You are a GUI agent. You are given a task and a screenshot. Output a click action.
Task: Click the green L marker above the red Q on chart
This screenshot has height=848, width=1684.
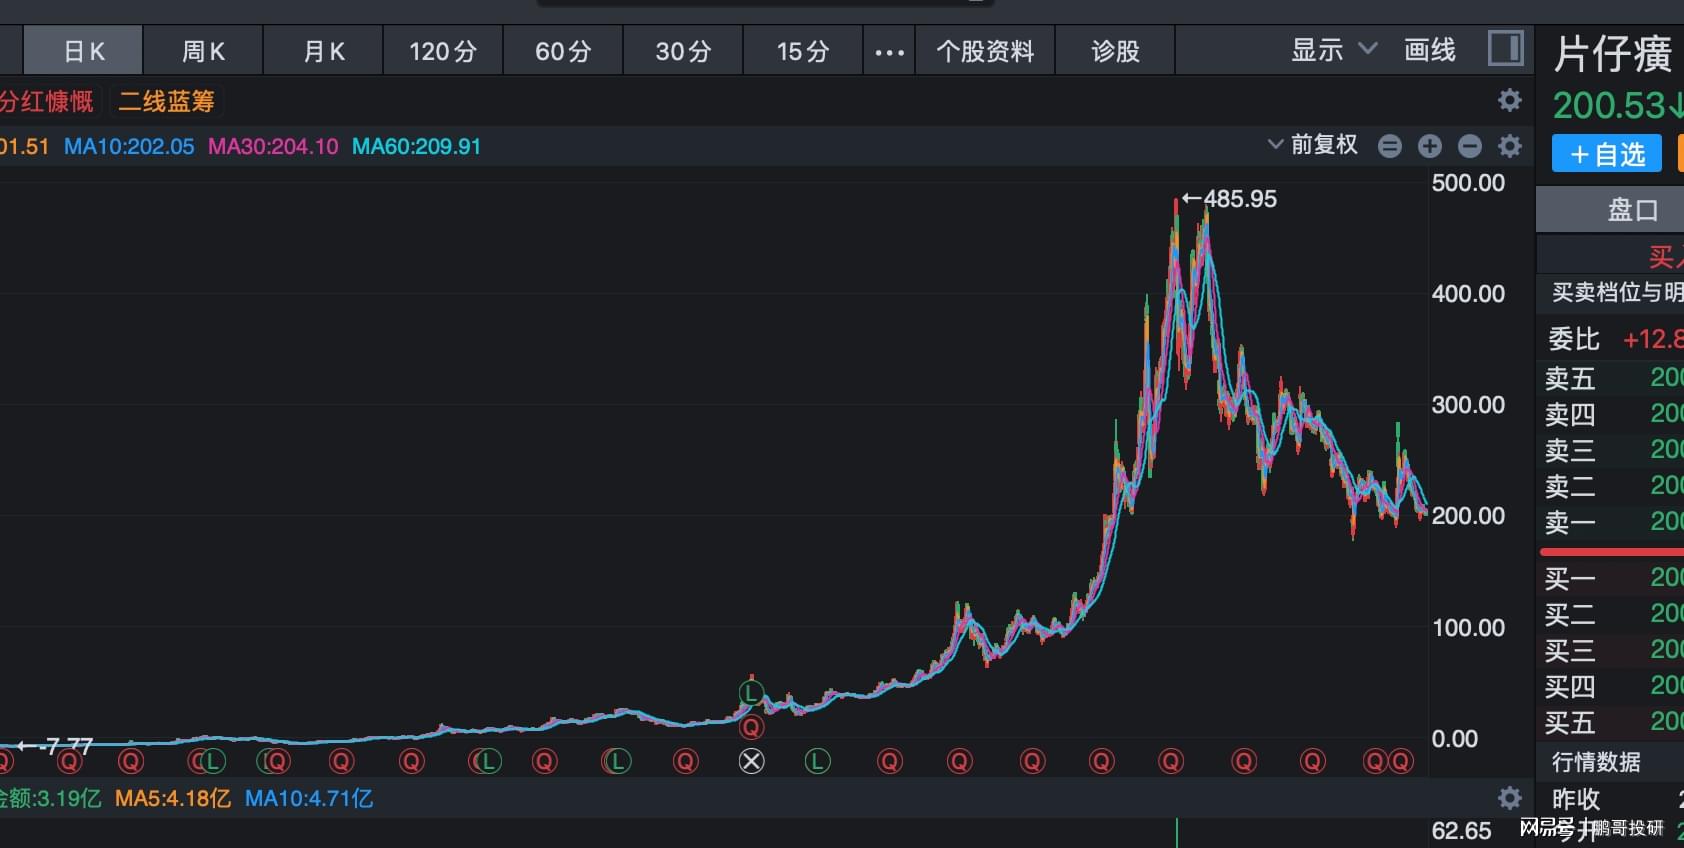(x=751, y=692)
